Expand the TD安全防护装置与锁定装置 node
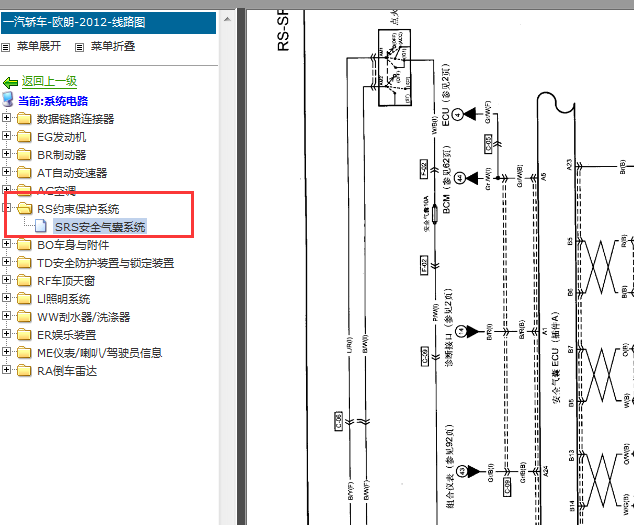This screenshot has width=634, height=525. [6, 262]
